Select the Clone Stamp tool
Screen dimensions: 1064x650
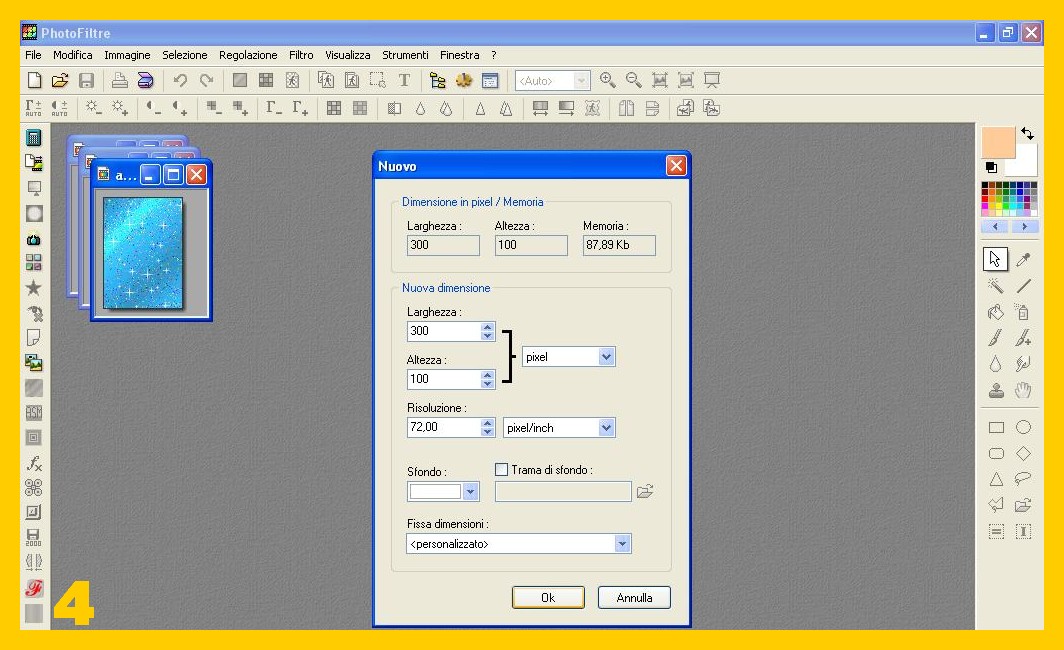coord(995,390)
